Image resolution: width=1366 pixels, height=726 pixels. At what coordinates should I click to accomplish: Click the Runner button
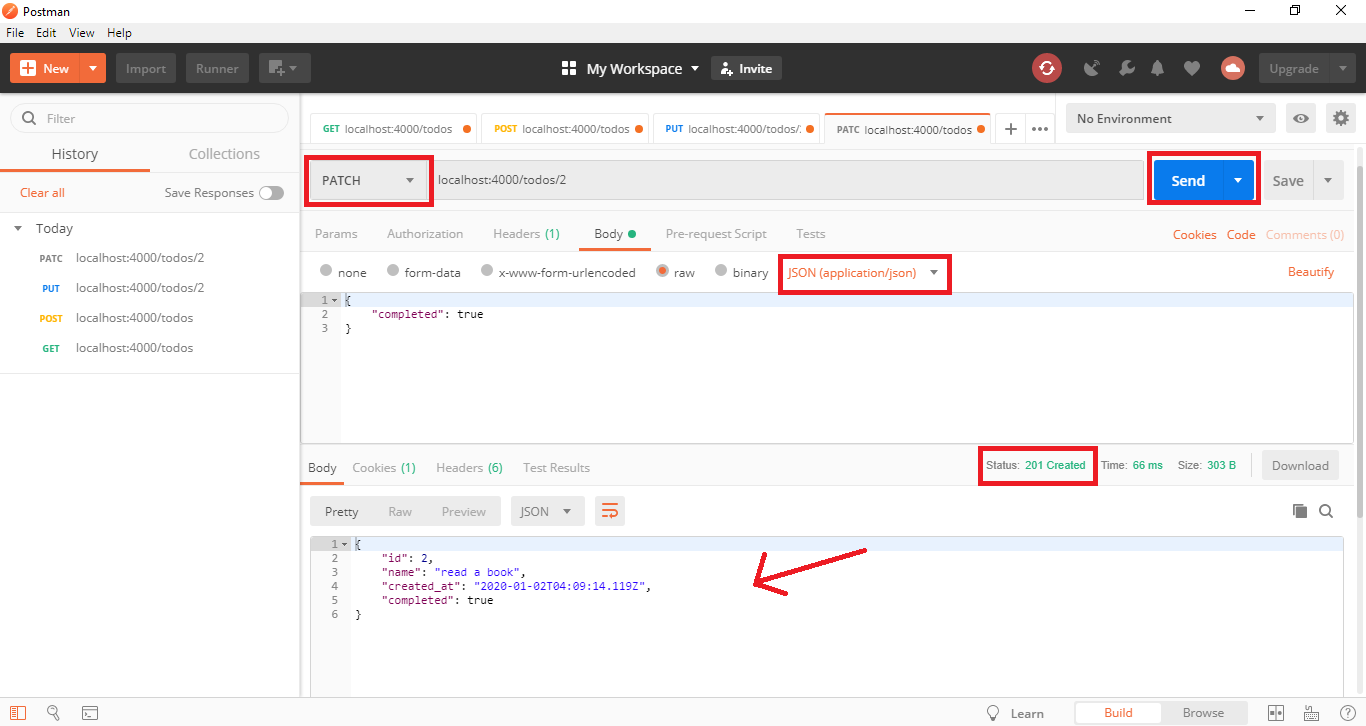point(217,68)
